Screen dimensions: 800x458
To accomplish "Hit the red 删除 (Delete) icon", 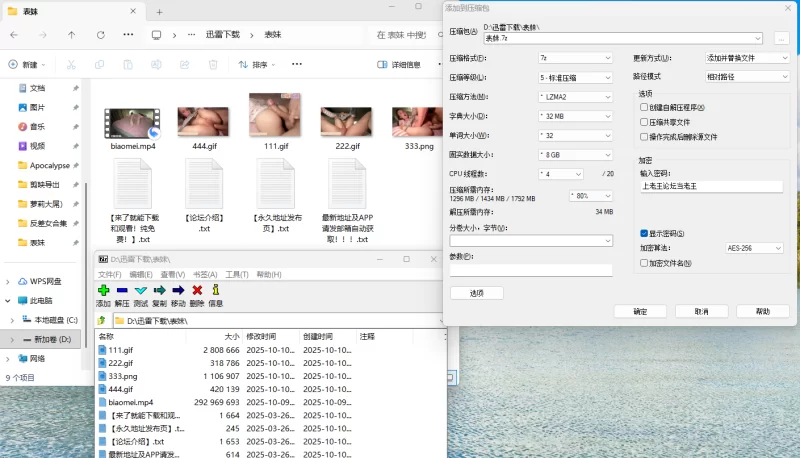I will 197,290.
